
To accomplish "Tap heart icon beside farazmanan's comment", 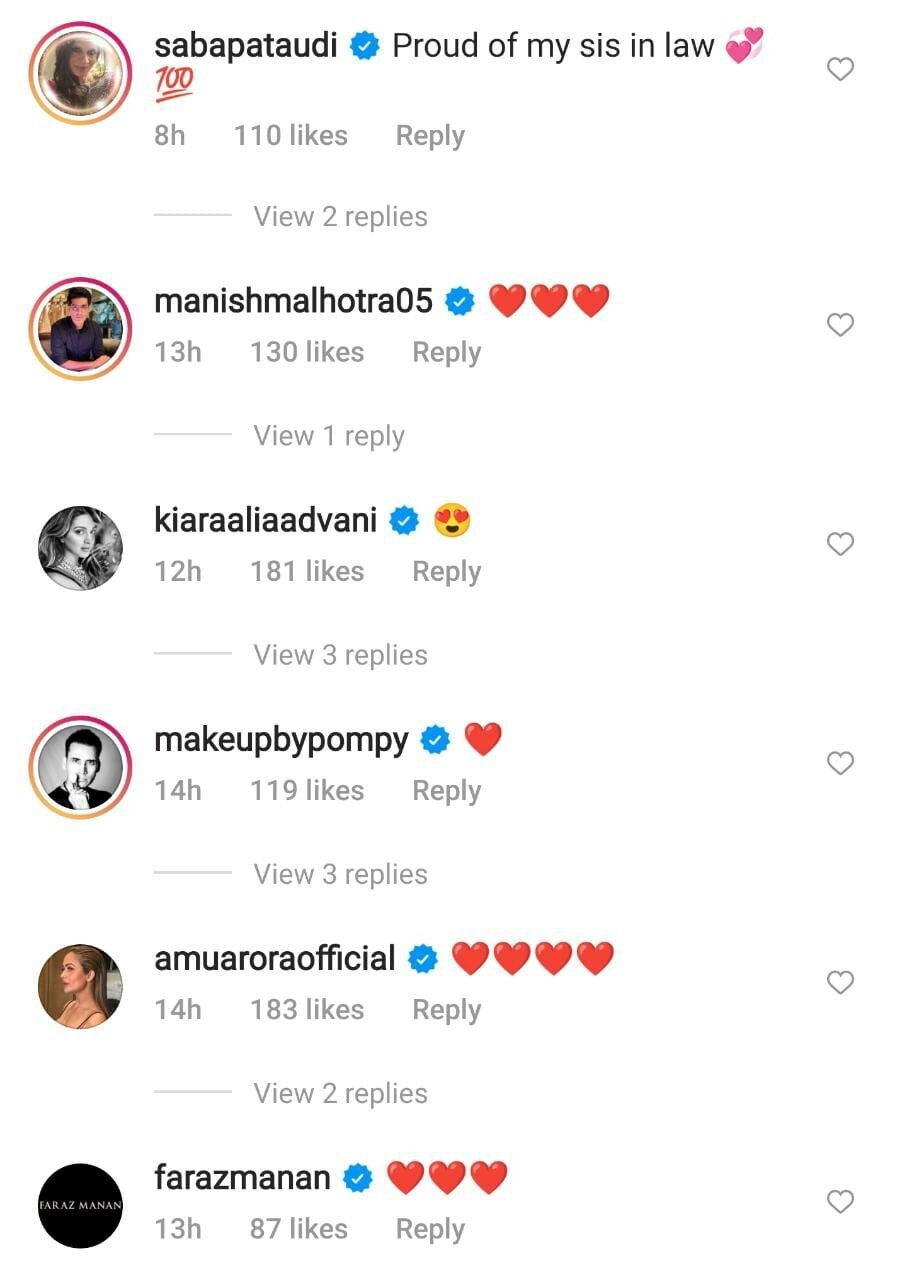I will coord(841,1202).
